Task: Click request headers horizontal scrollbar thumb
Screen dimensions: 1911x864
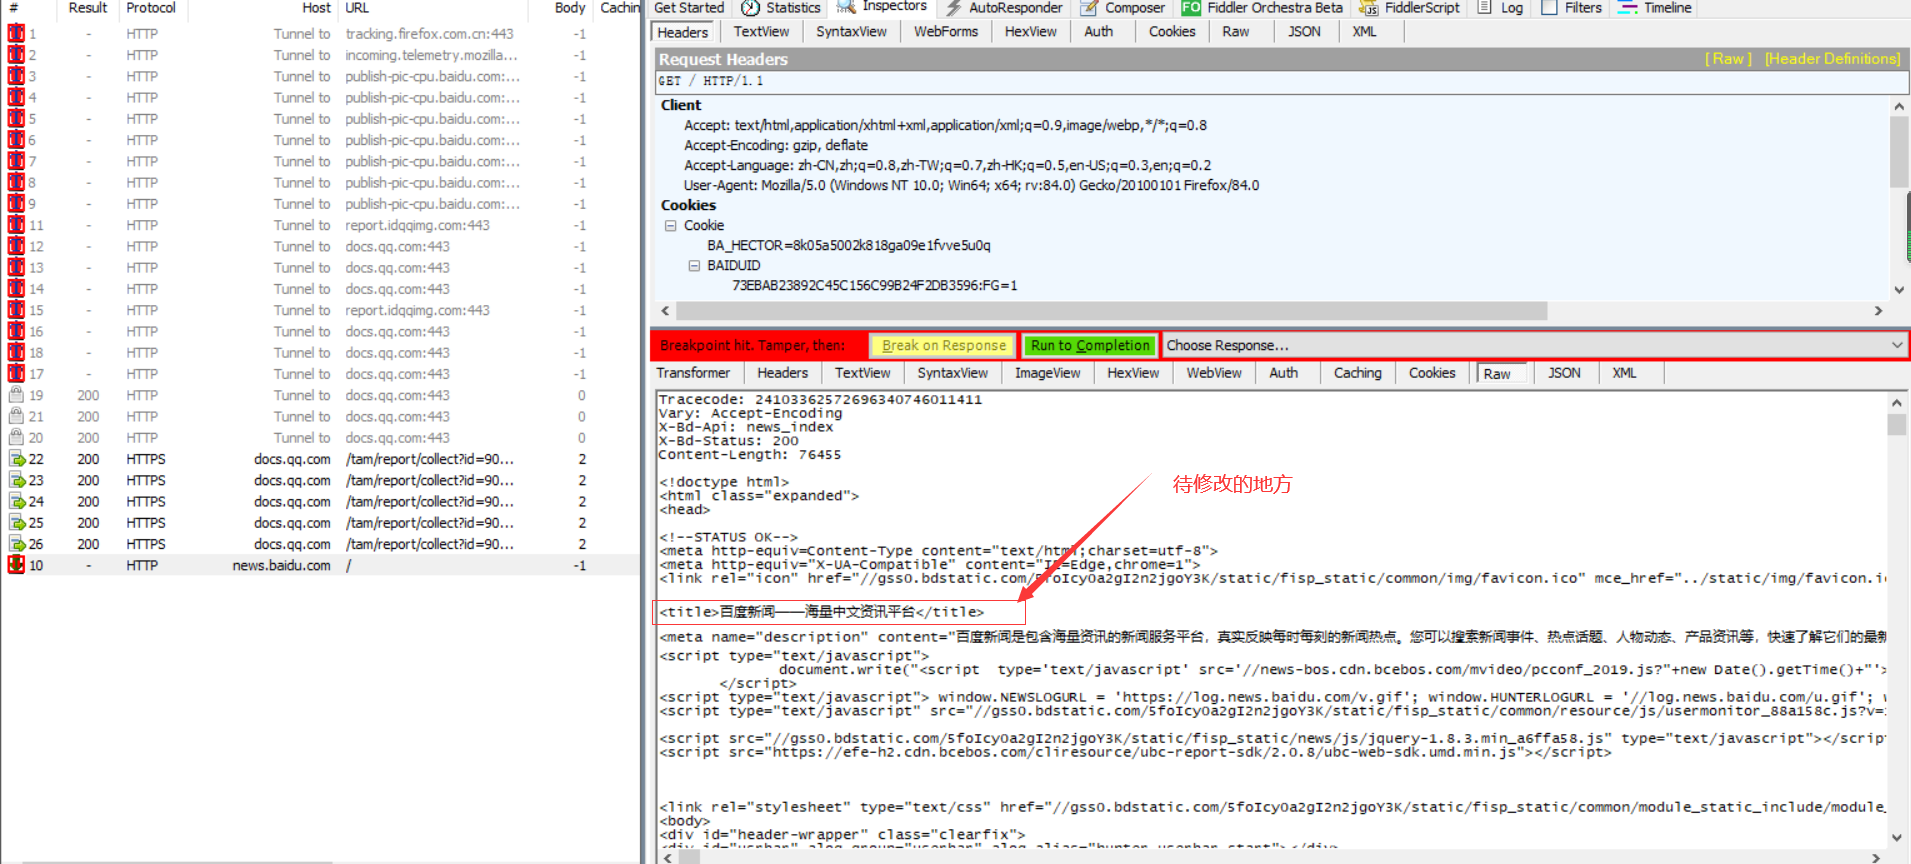Action: (x=1112, y=311)
